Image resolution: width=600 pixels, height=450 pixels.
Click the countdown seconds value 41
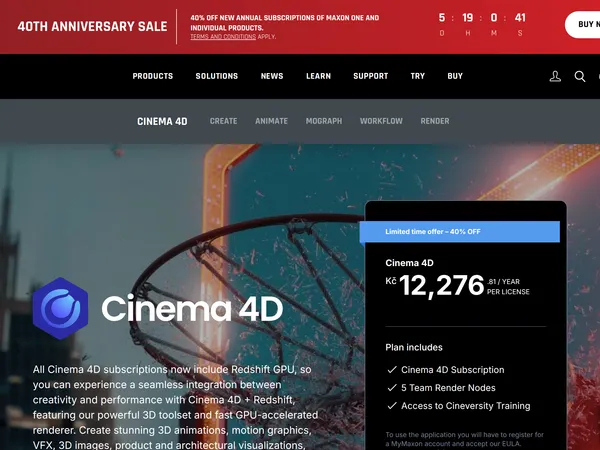pos(520,18)
